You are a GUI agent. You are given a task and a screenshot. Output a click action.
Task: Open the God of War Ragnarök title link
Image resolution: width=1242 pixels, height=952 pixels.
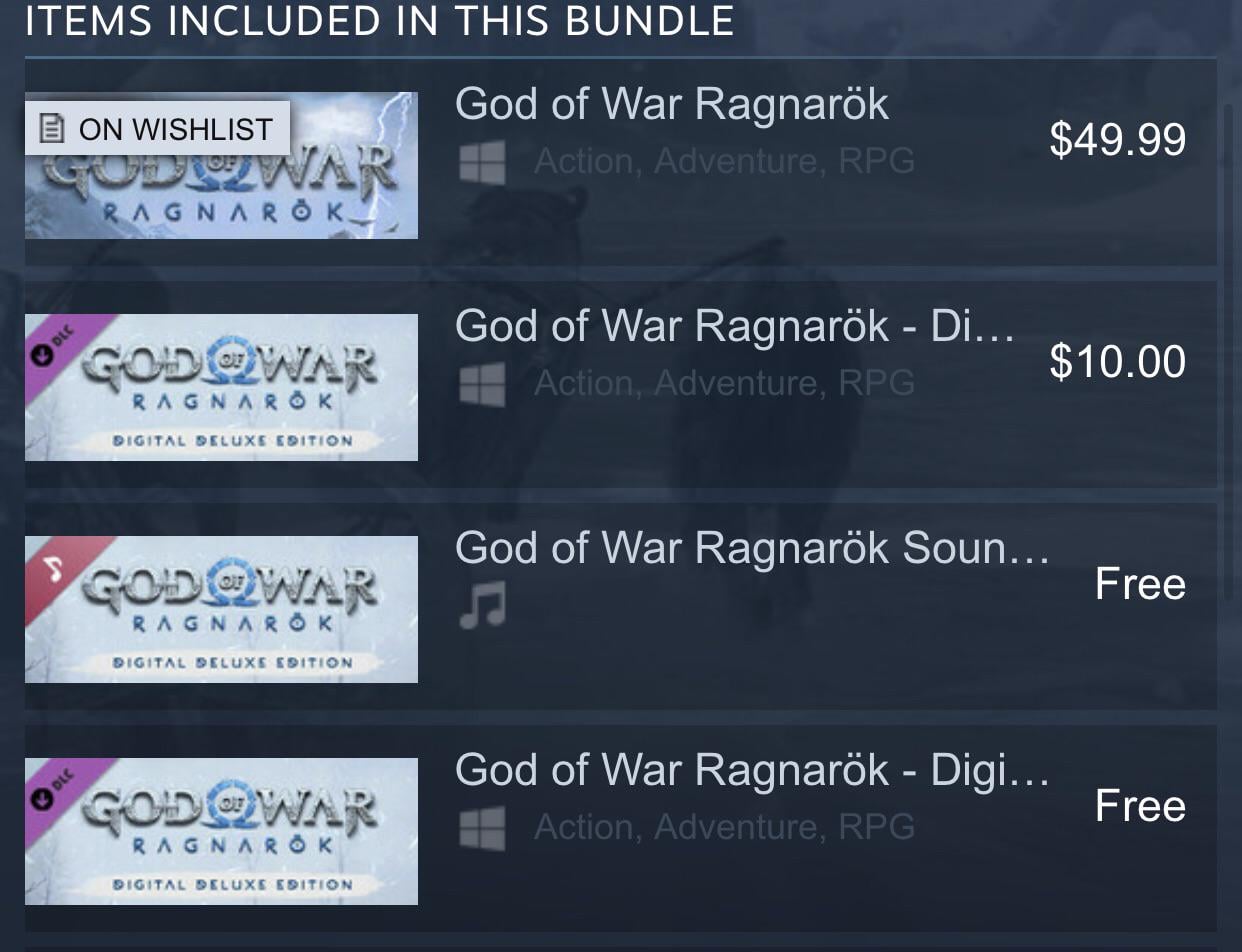click(672, 104)
